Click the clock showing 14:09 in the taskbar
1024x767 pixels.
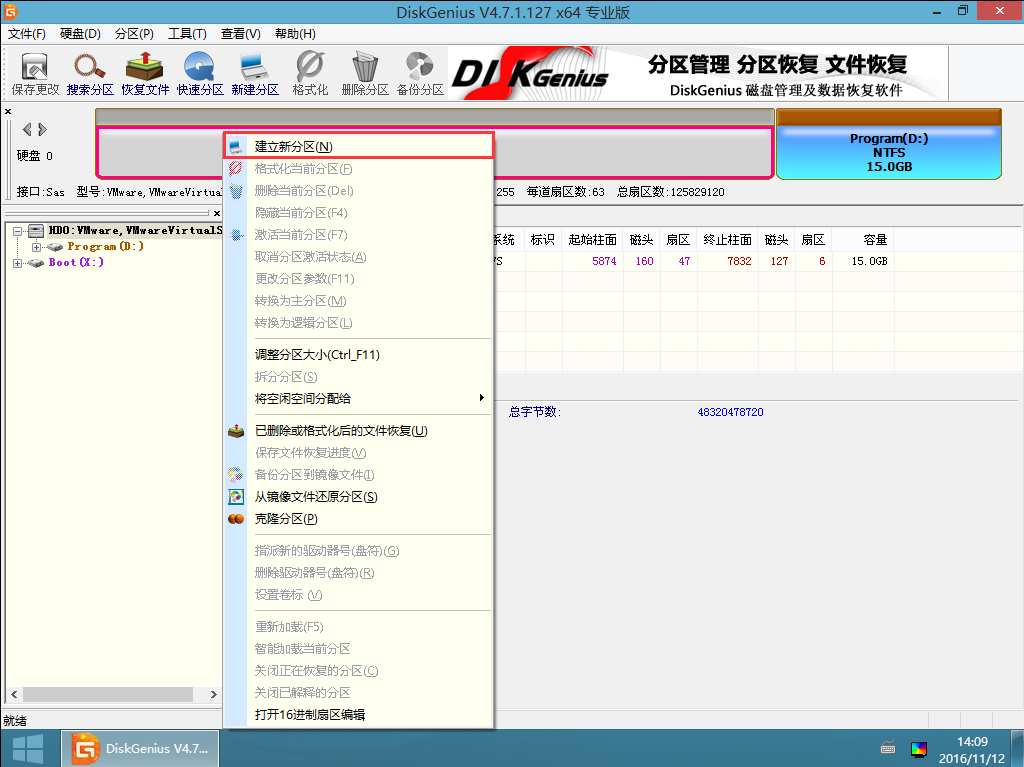pyautogui.click(x=972, y=742)
